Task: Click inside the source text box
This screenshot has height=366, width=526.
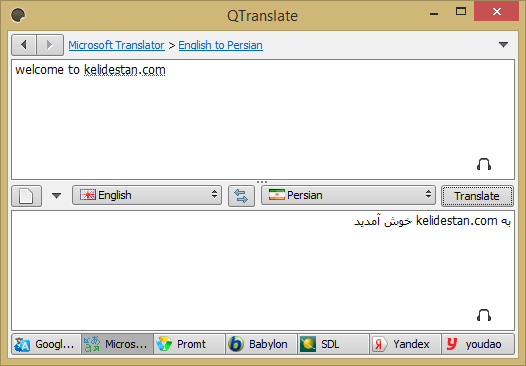Action: 263,119
